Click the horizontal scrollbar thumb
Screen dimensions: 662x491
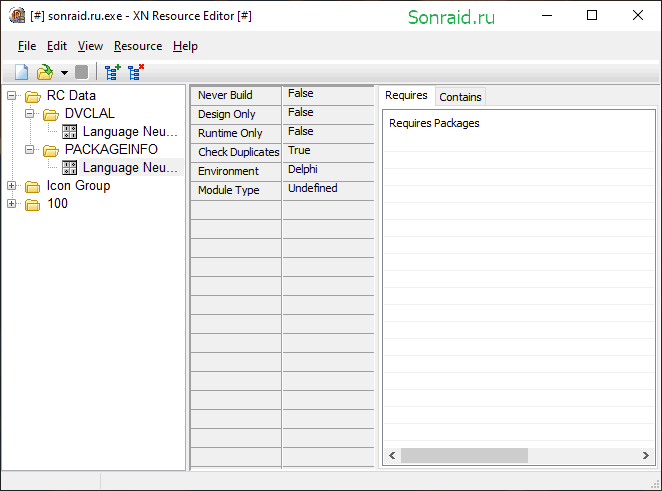464,456
